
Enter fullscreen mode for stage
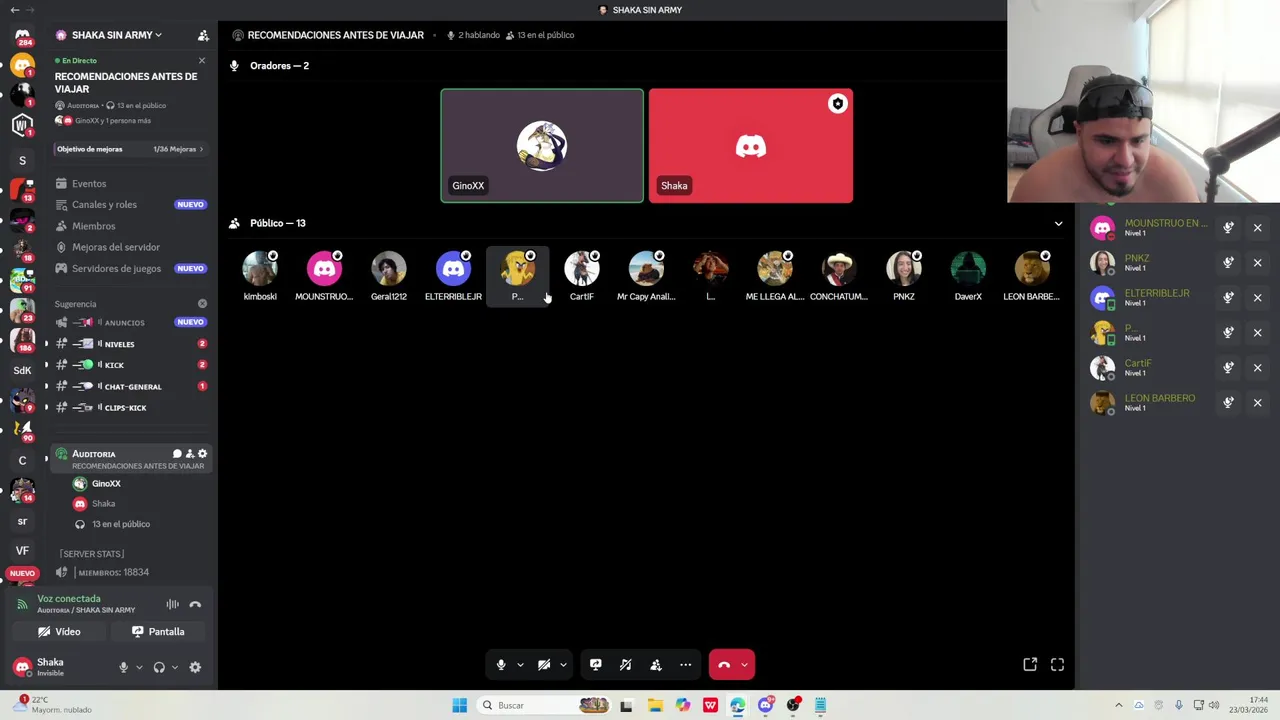tap(1057, 664)
